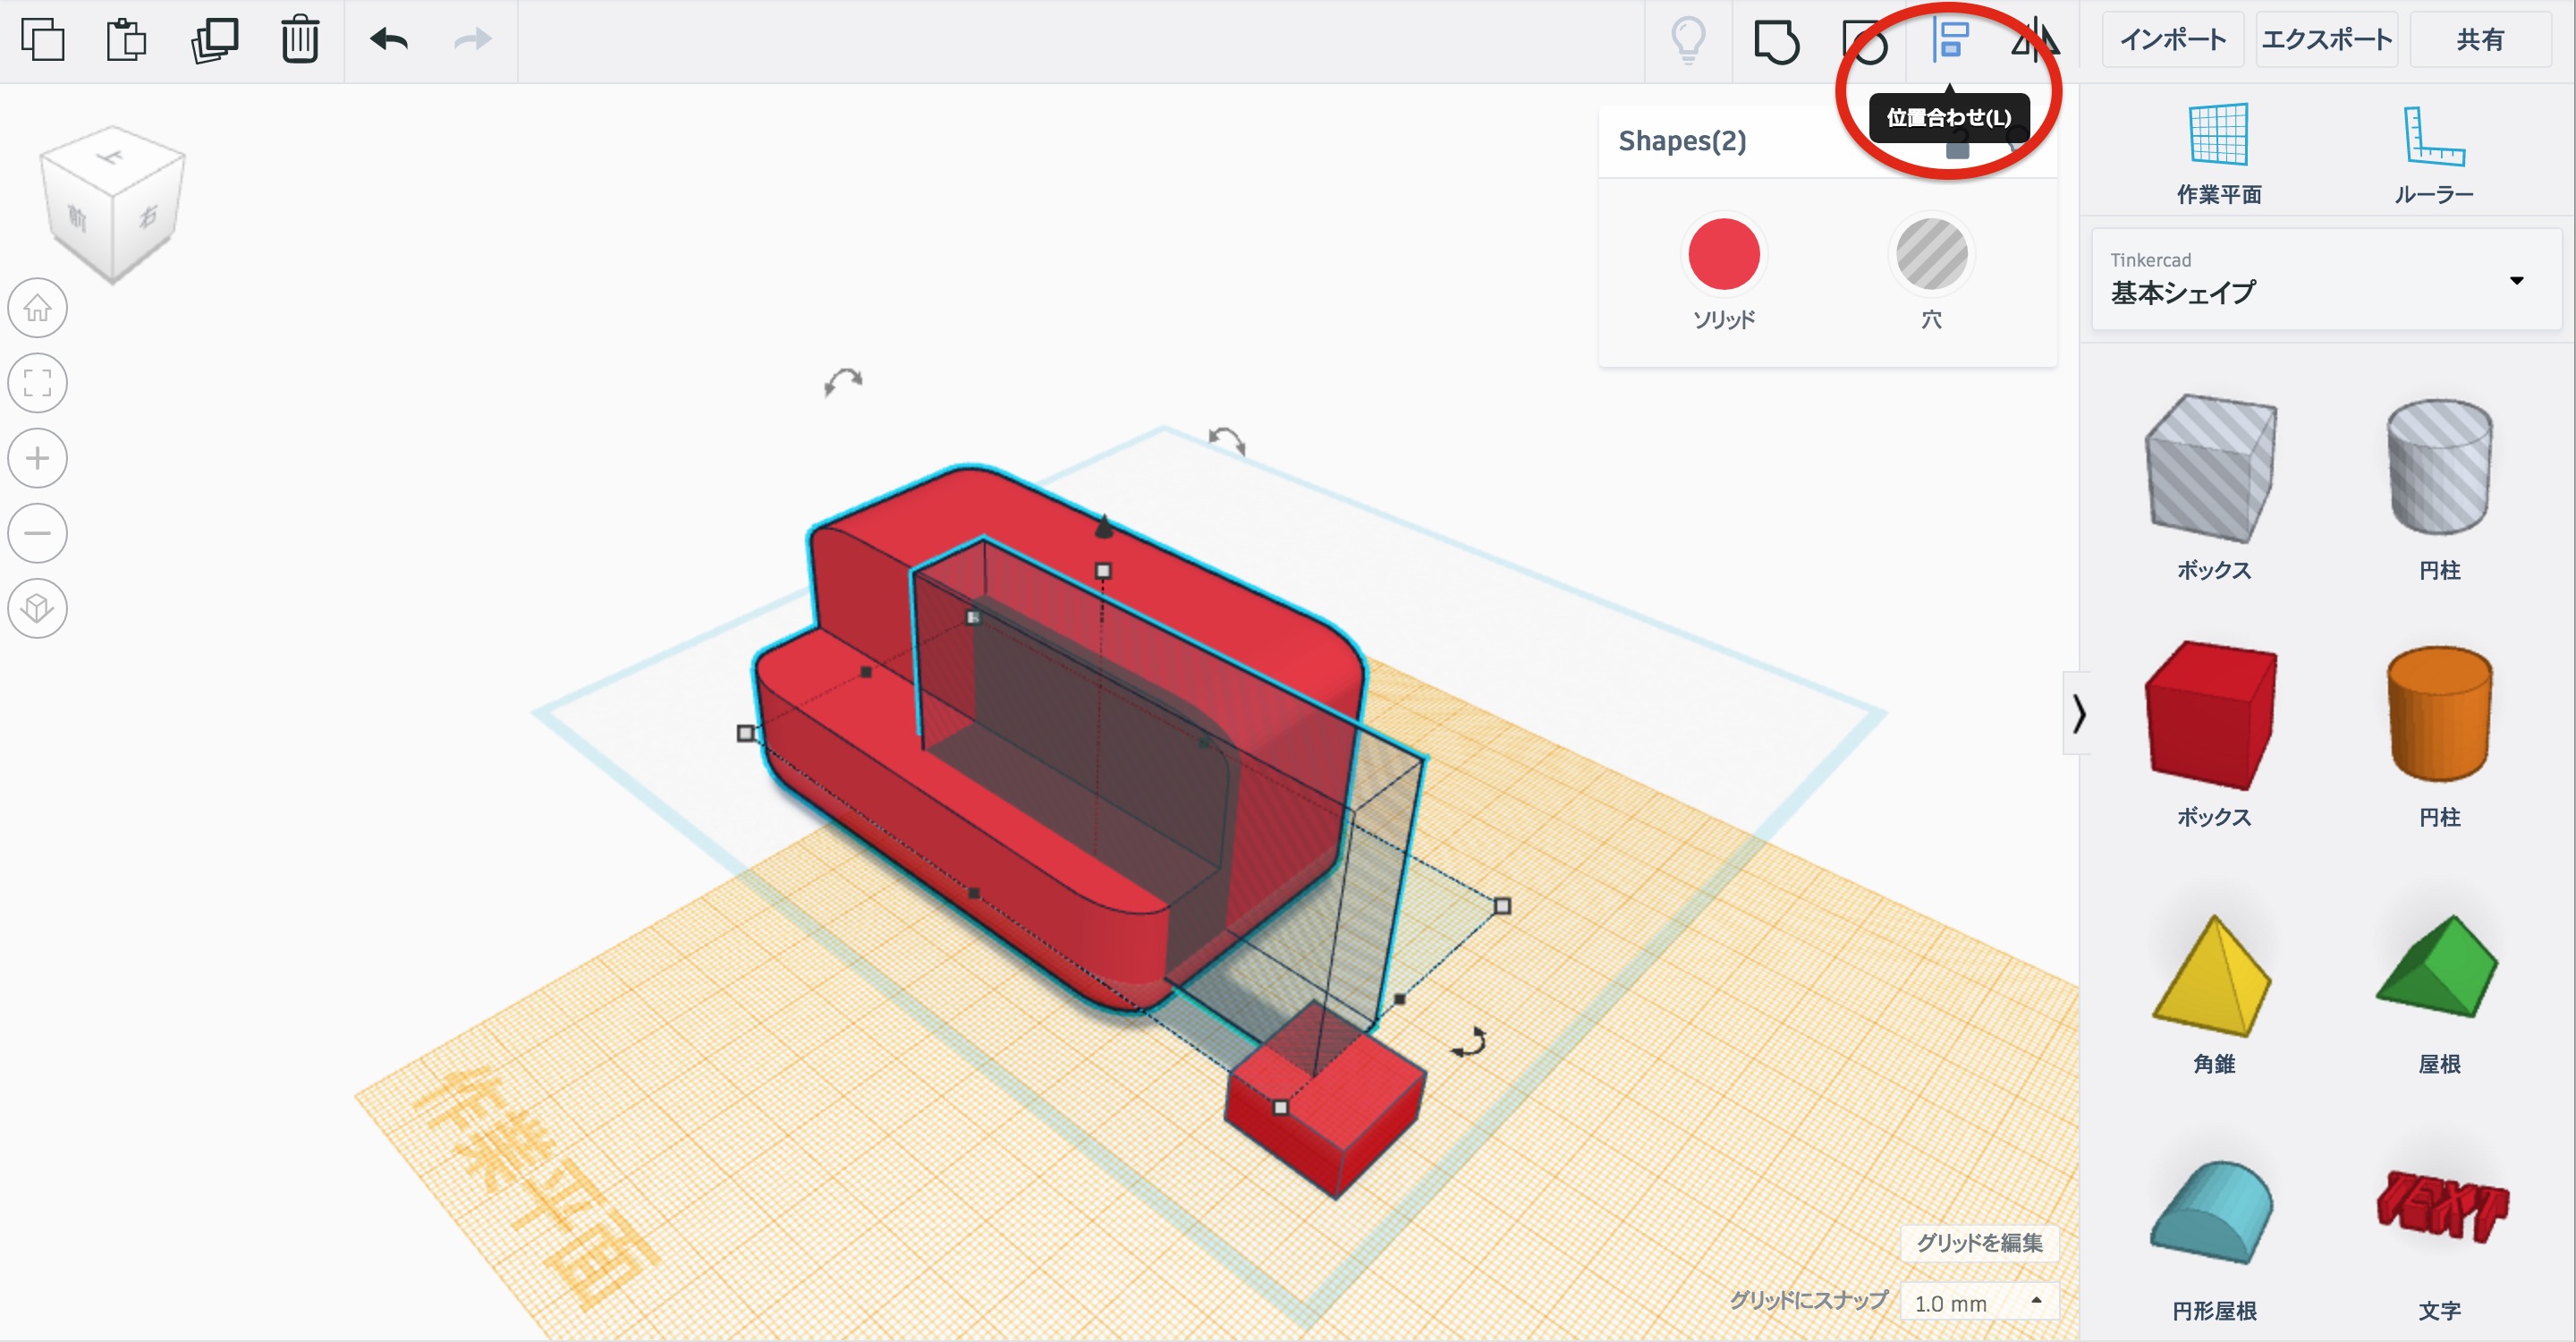Click the Paste clipboard icon

pos(126,40)
